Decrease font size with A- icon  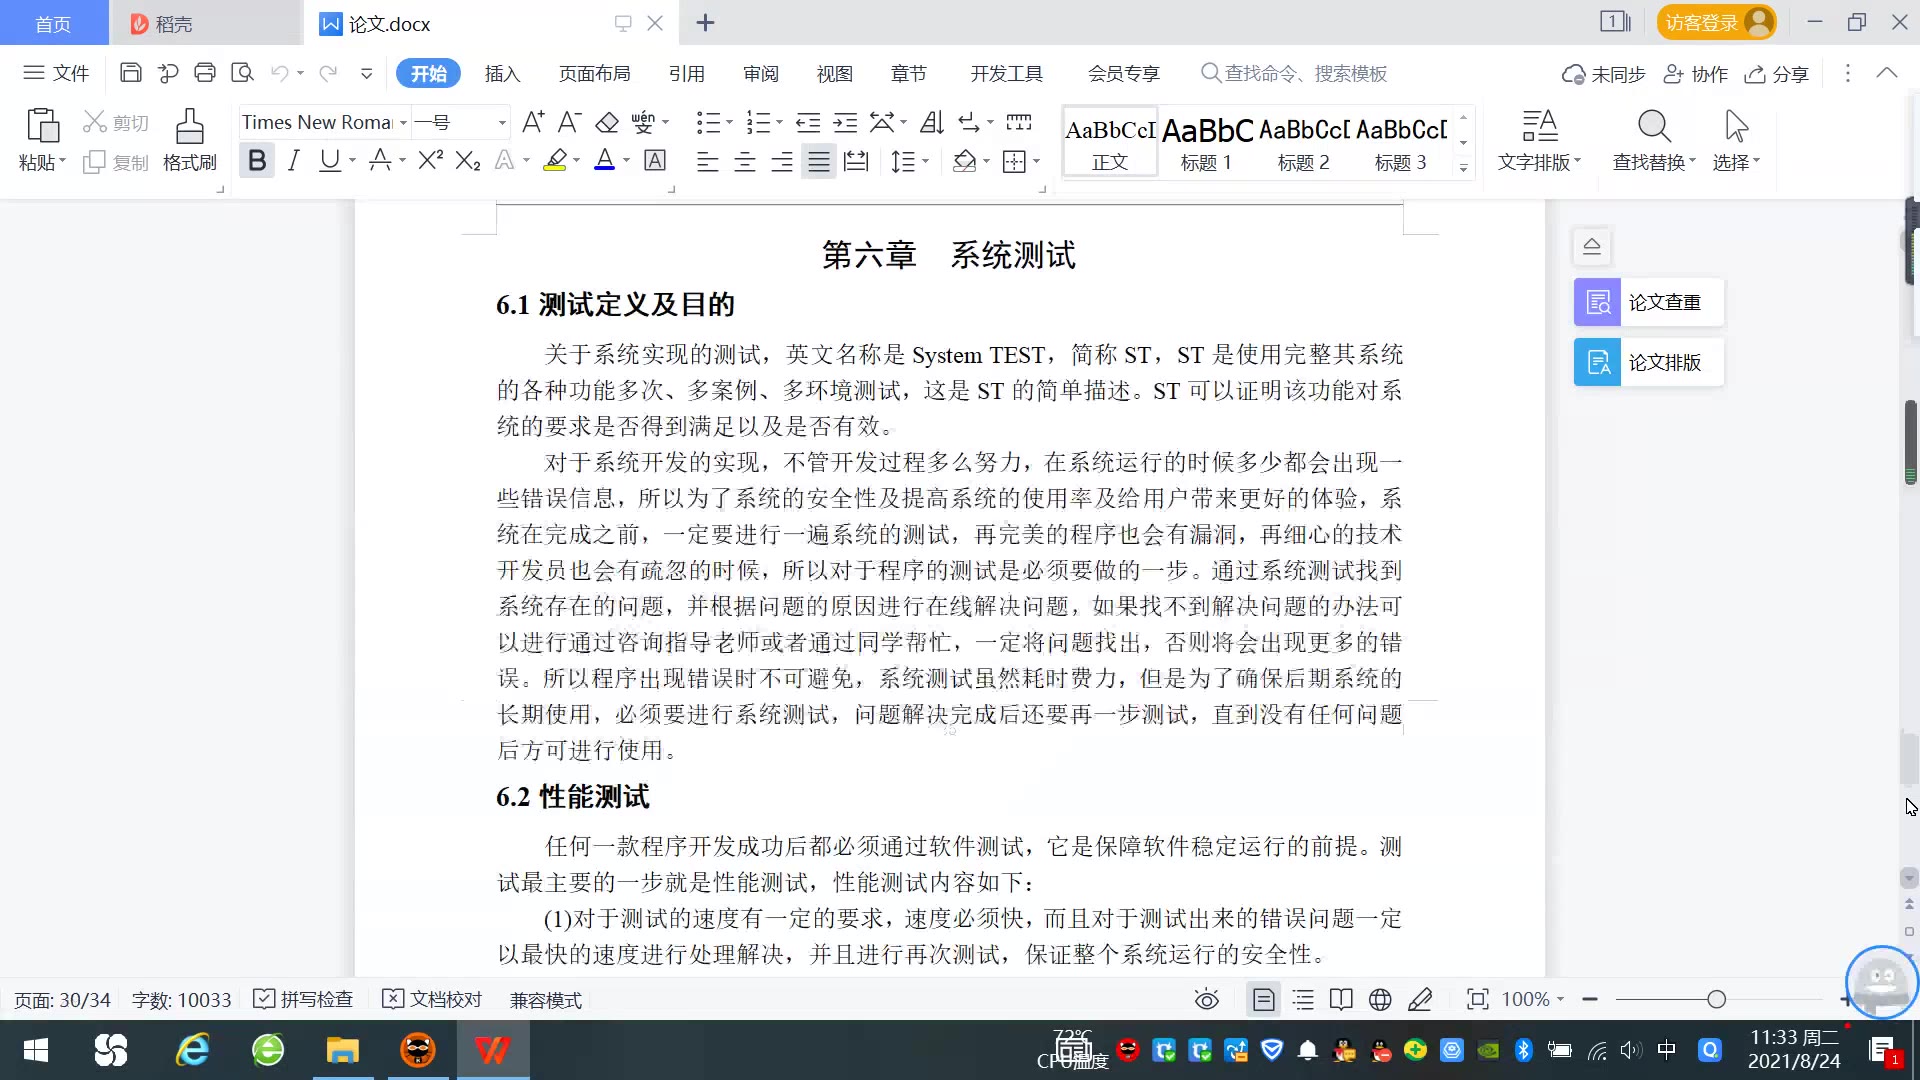coord(570,122)
